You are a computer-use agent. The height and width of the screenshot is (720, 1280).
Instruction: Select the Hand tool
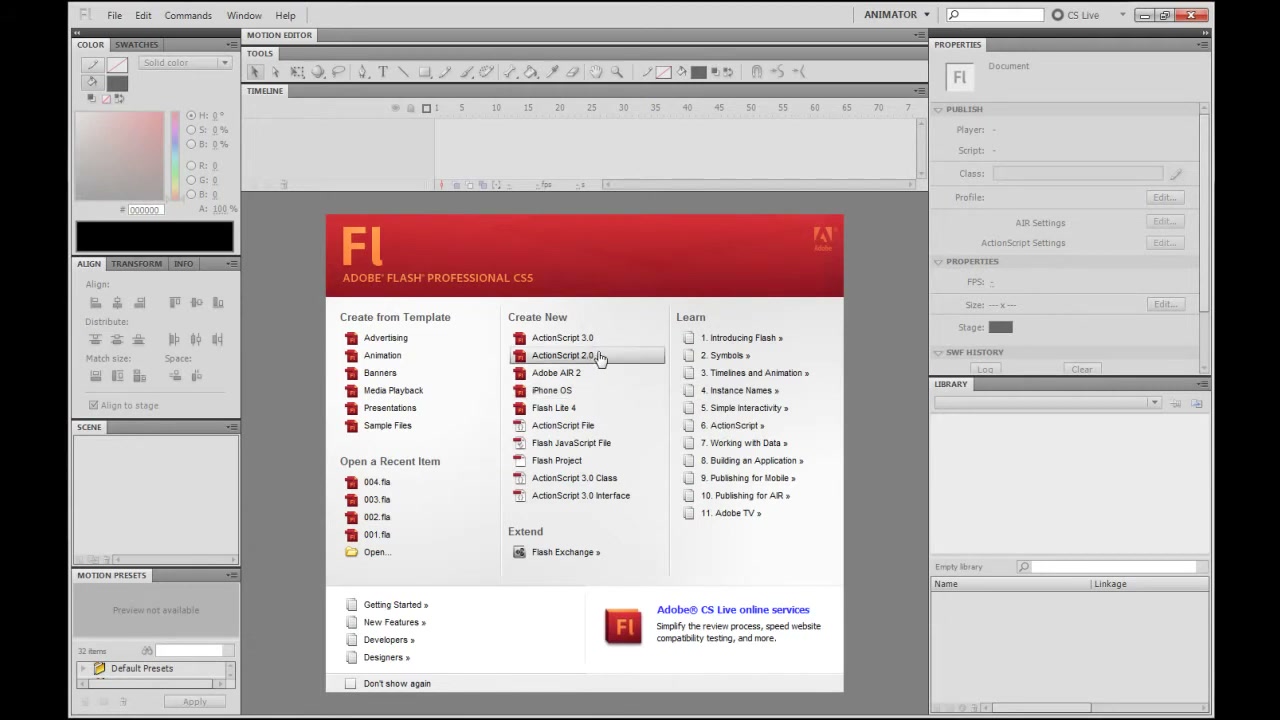click(597, 72)
